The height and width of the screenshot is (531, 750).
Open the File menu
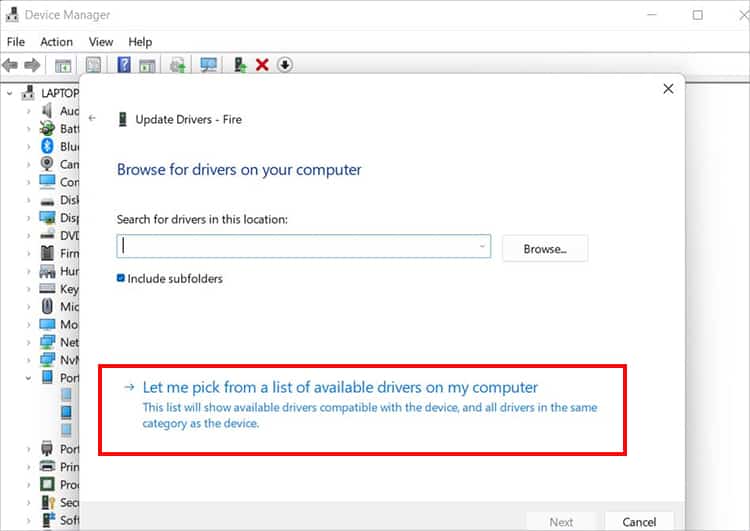(16, 42)
